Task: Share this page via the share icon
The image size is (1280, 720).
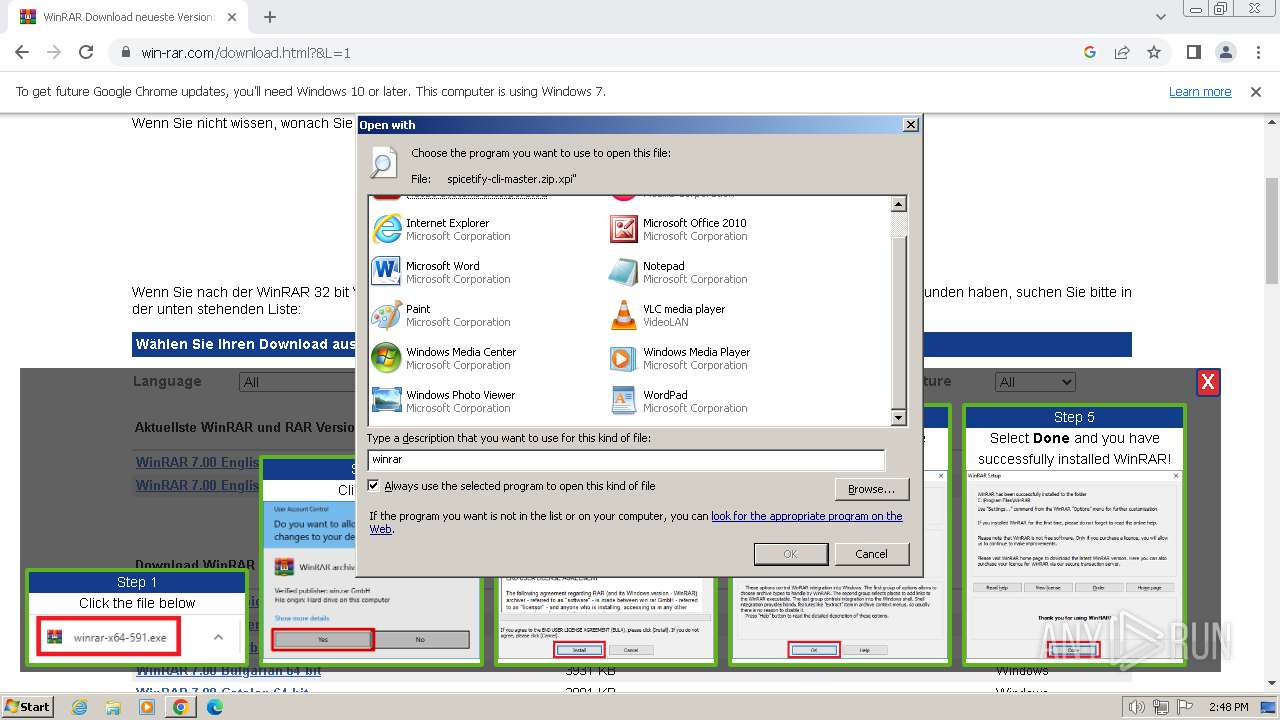Action: [1122, 52]
